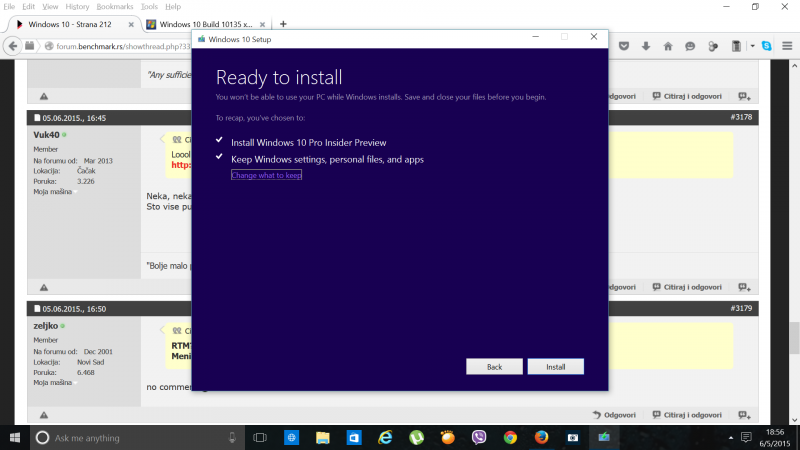This screenshot has height=450, width=800.
Task: Open the Action Center notification icon
Action: click(746, 438)
